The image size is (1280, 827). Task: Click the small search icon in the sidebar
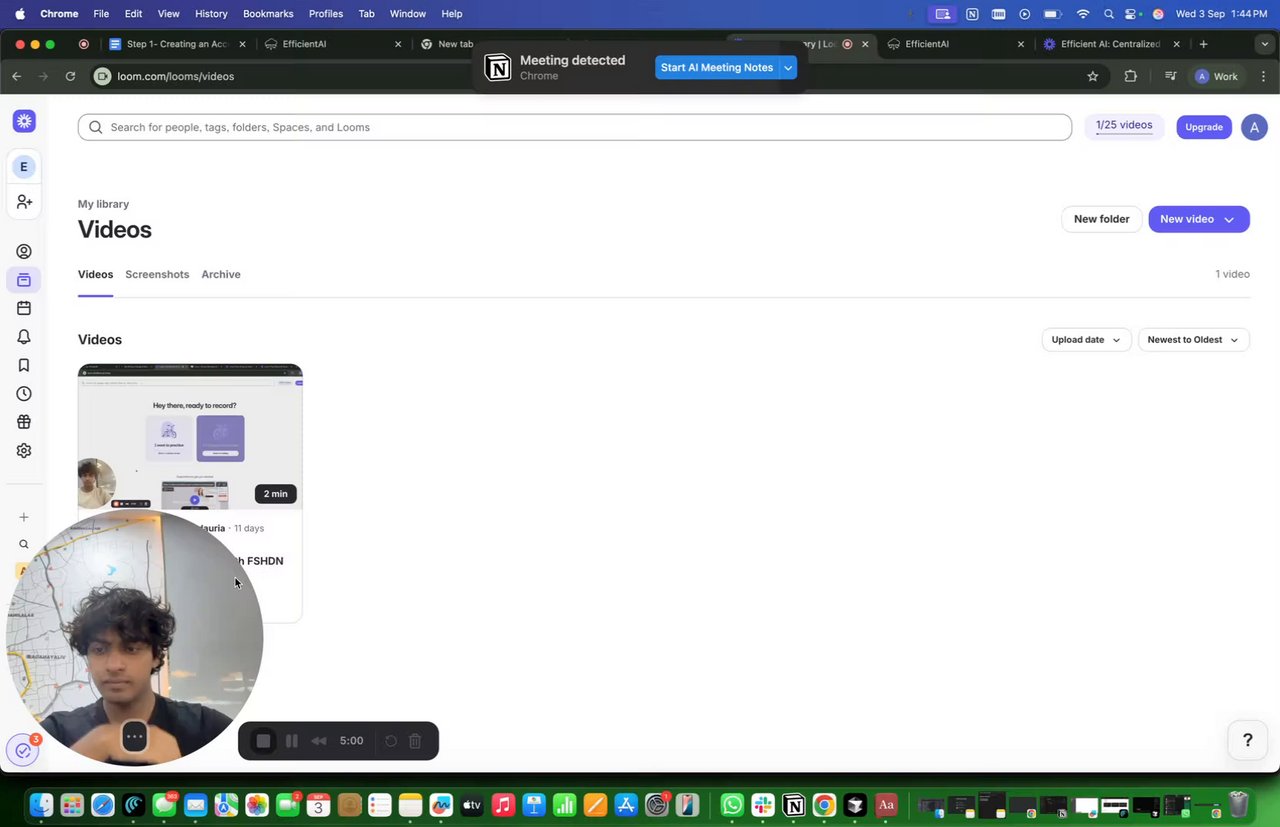24,545
